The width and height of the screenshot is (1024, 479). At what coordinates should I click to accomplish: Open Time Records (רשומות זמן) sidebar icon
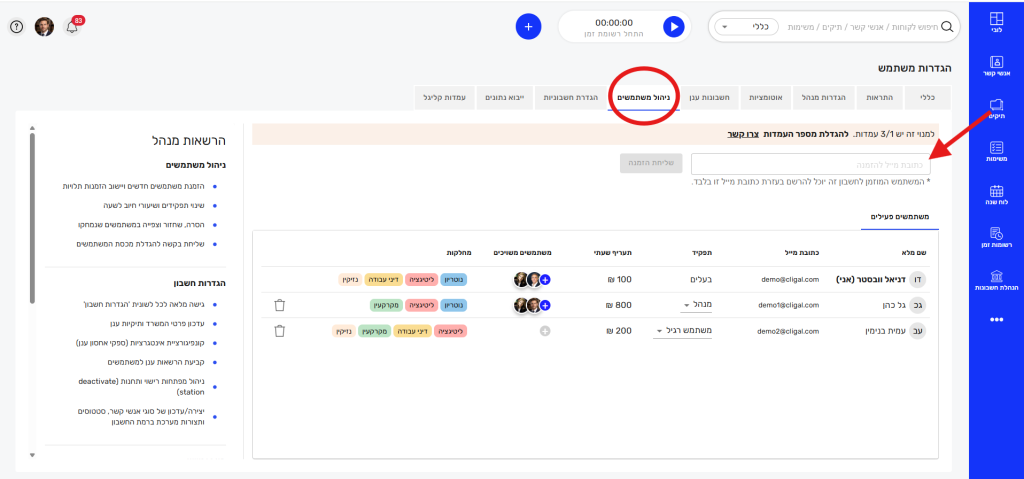[996, 238]
